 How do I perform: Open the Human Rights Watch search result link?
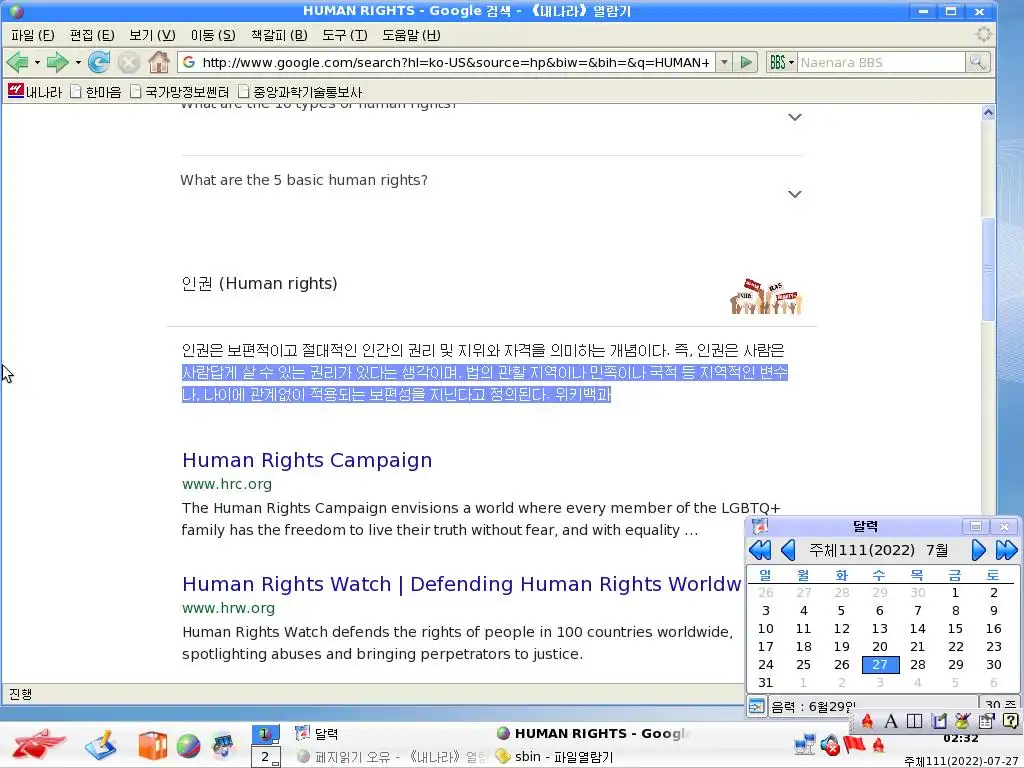[x=462, y=584]
